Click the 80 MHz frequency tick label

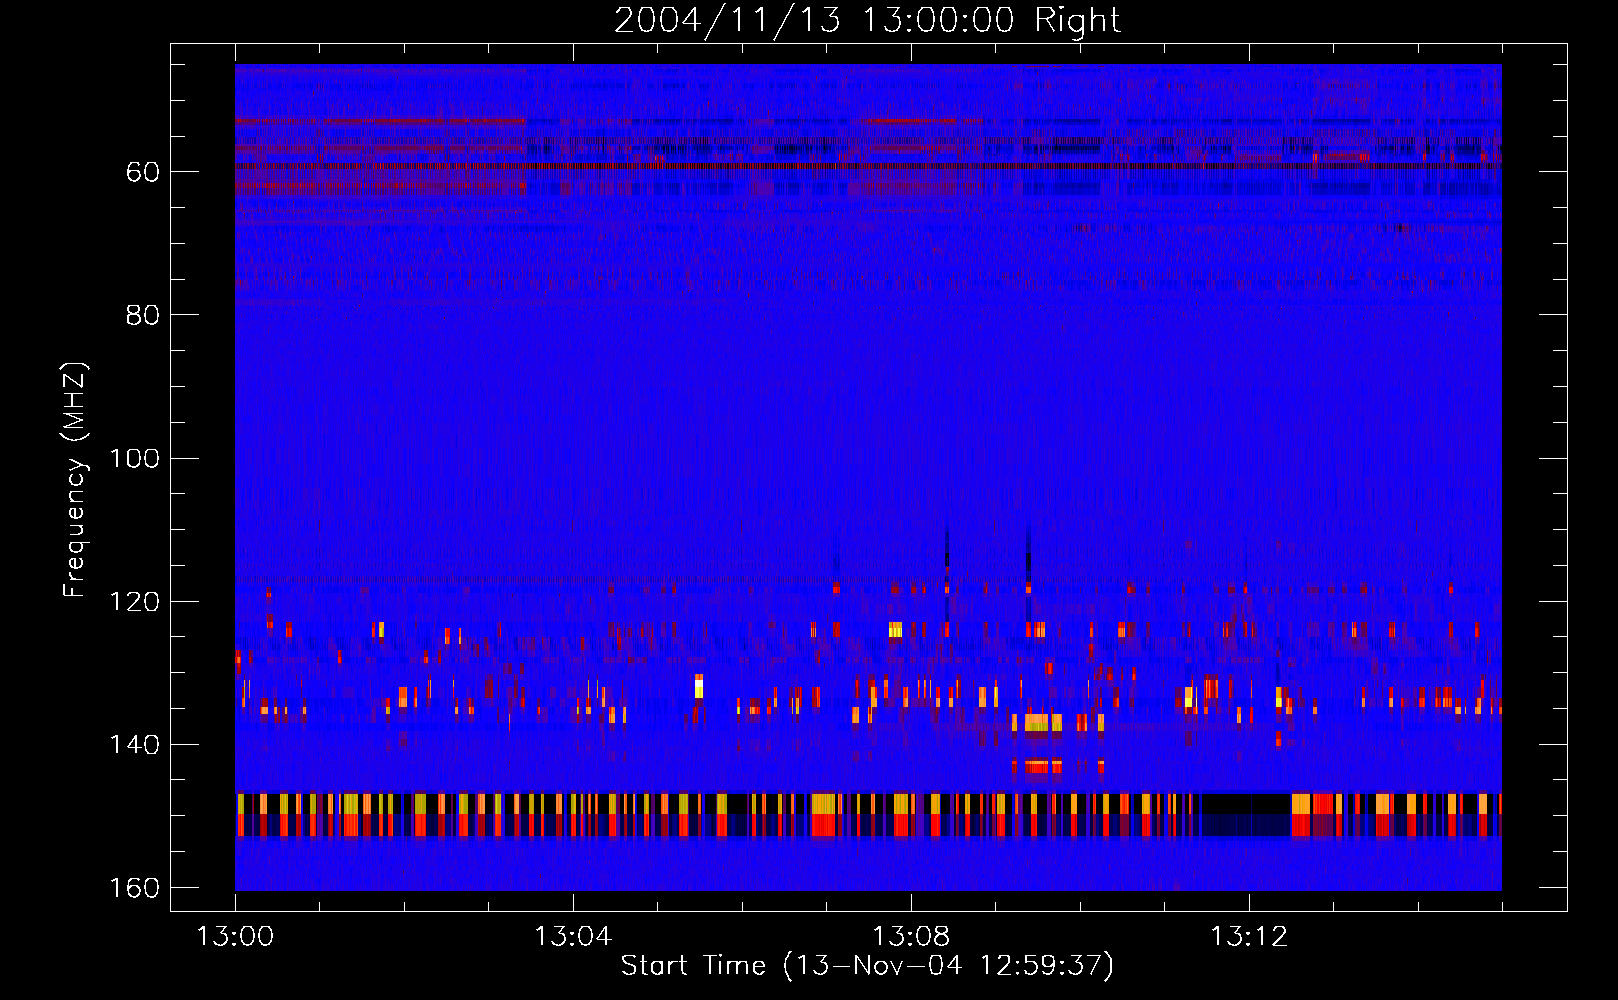coord(143,315)
